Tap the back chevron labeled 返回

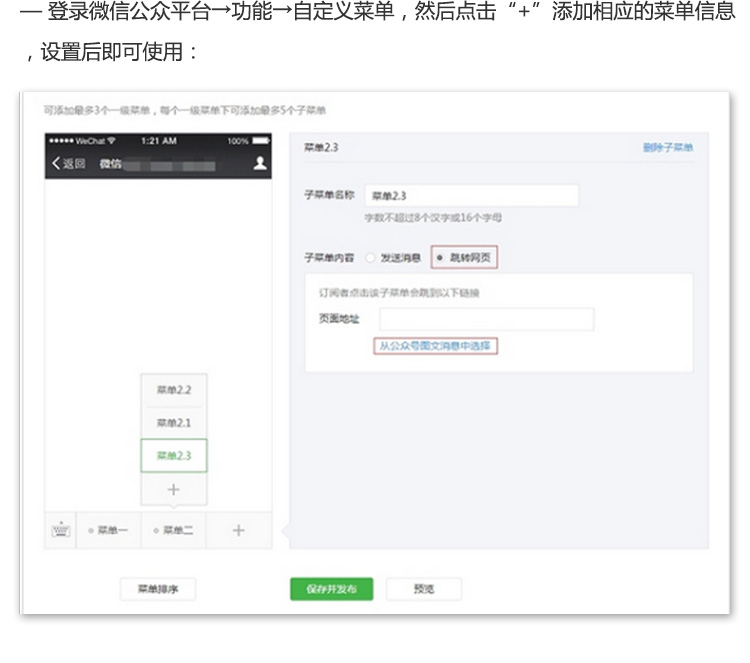pos(68,164)
